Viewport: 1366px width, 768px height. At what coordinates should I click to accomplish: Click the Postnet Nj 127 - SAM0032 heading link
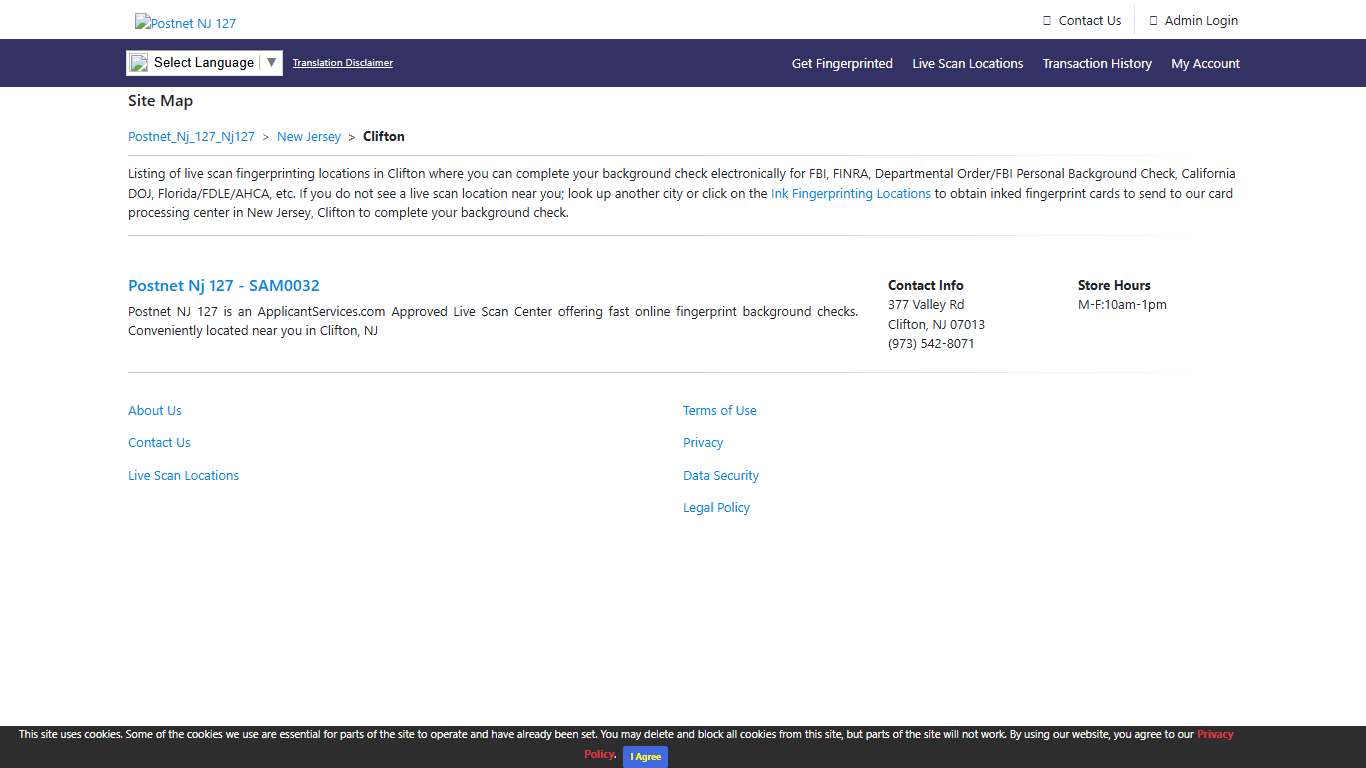pyautogui.click(x=223, y=286)
